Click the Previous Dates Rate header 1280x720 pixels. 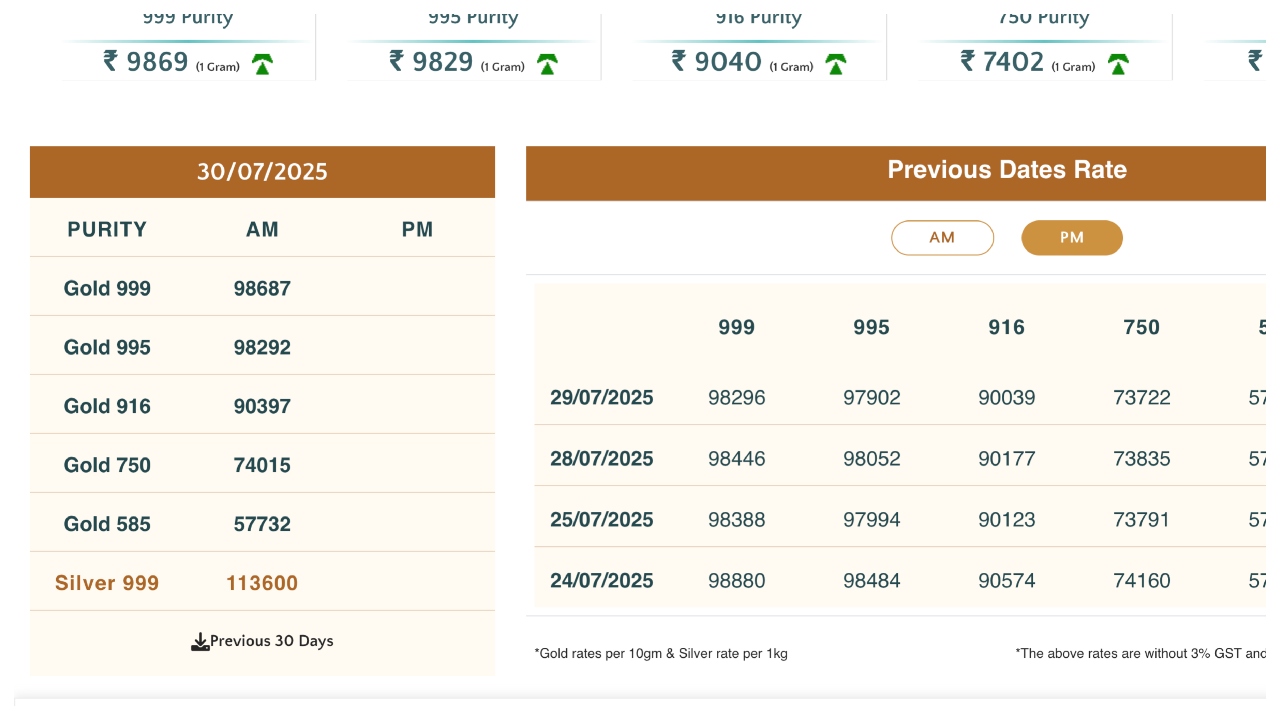1006,170
